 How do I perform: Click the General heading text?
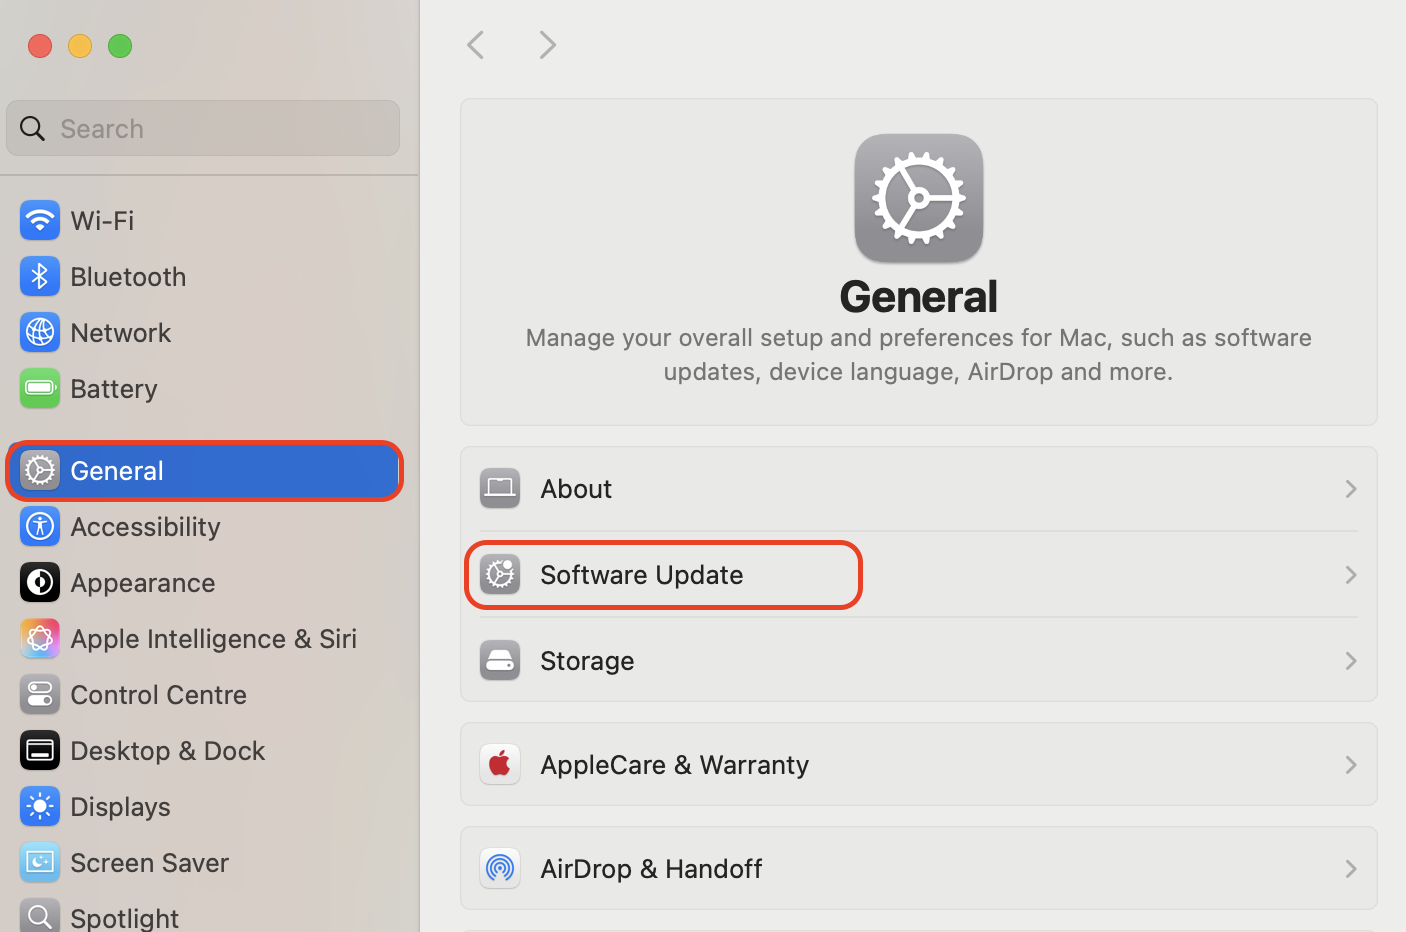pos(919,296)
